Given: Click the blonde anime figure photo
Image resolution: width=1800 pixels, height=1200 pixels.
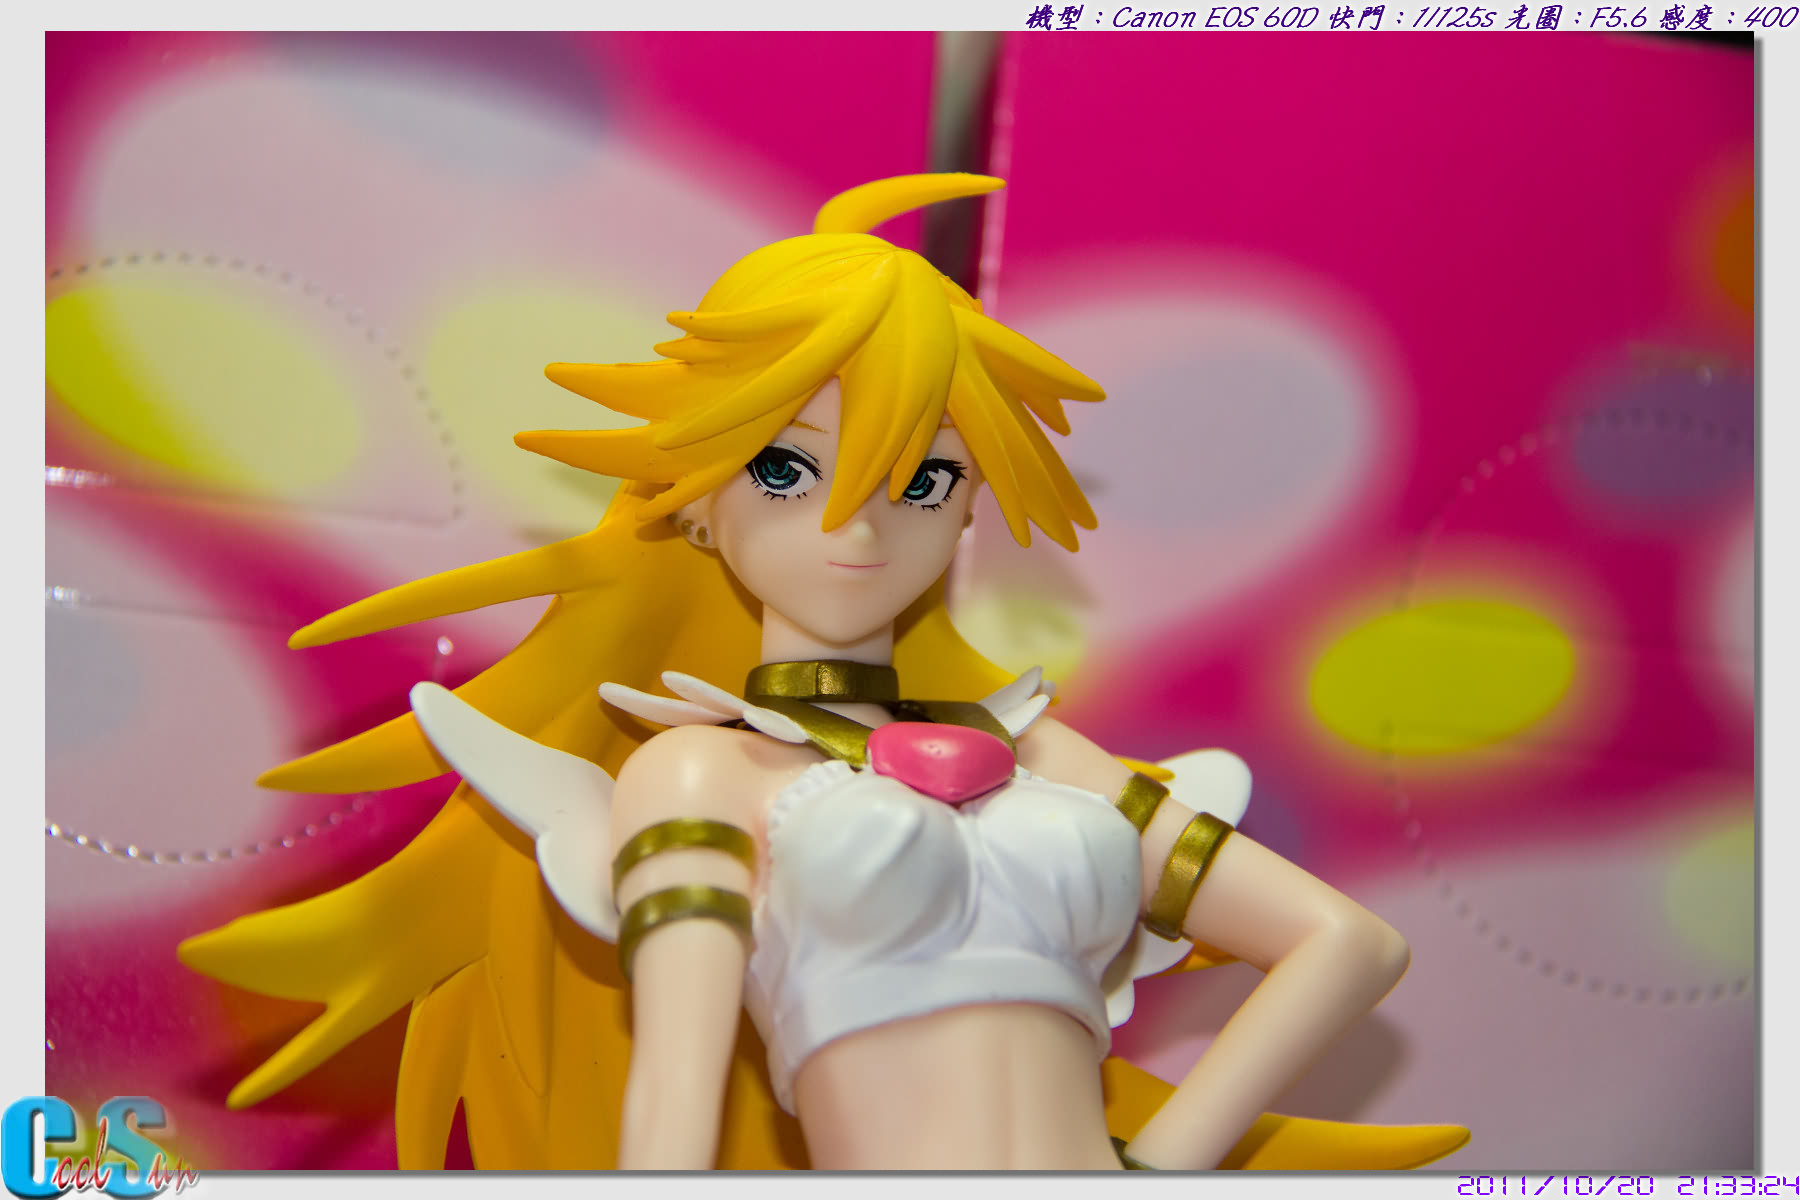Looking at the screenshot, I should click(899, 600).
